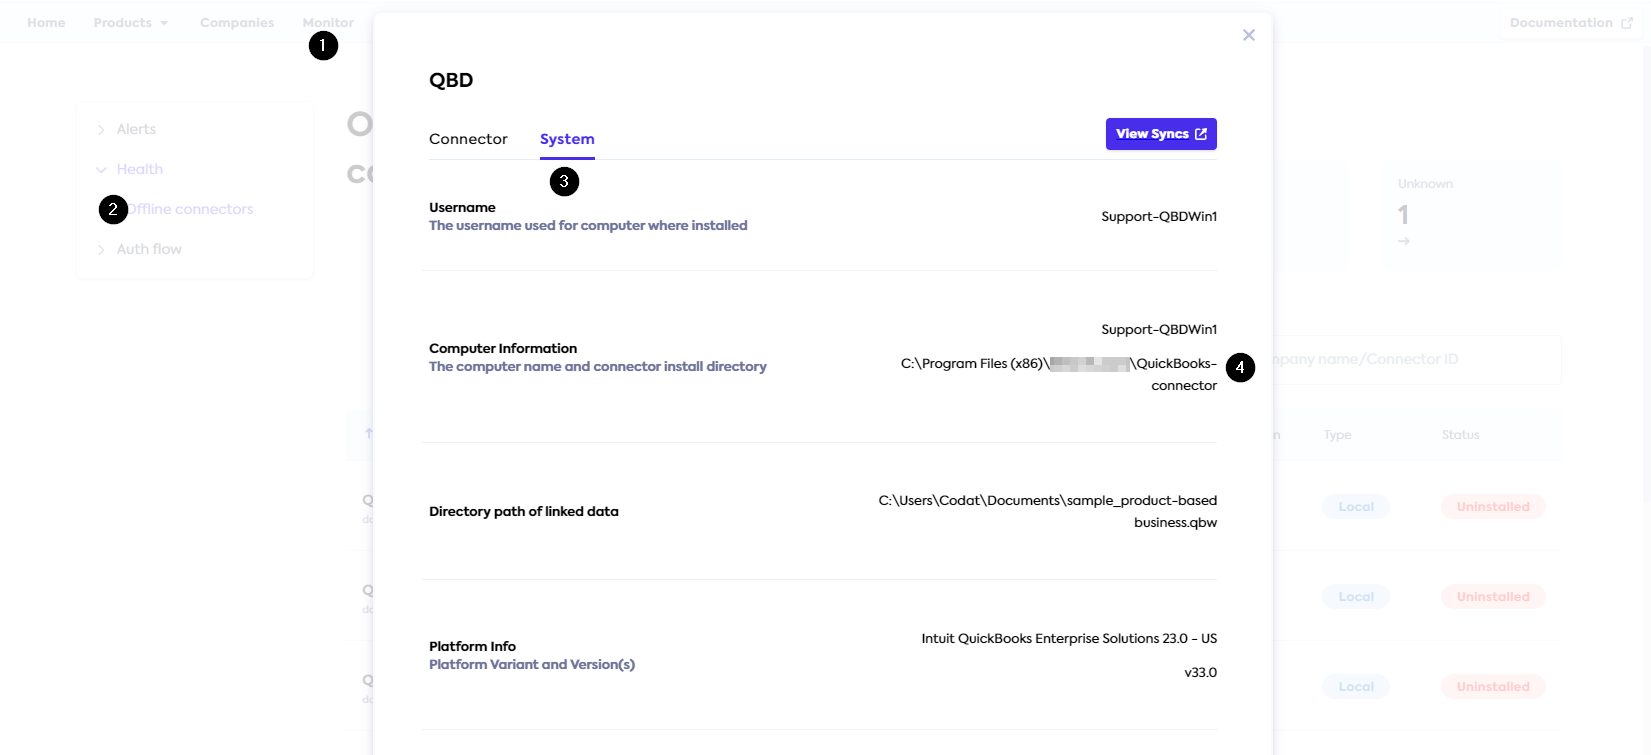Open the Monitor nav item
Image resolution: width=1651 pixels, height=755 pixels.
[x=328, y=23]
